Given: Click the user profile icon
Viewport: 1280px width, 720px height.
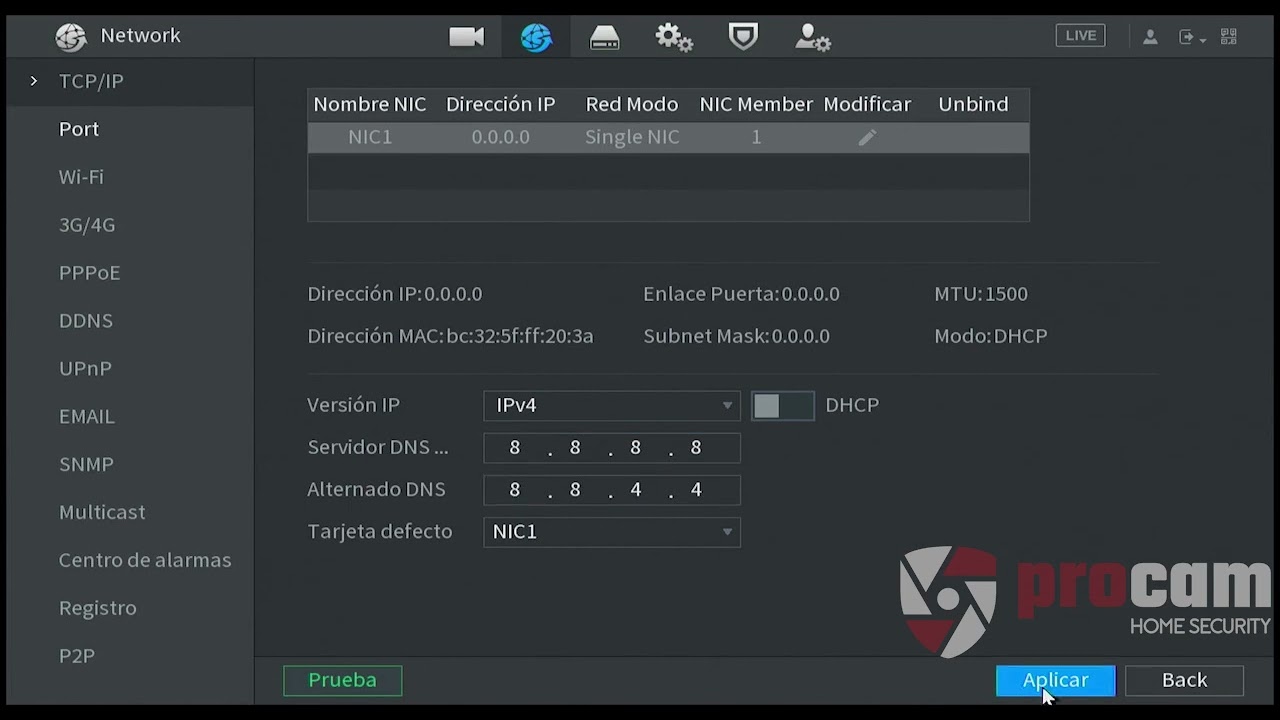Looking at the screenshot, I should [x=1150, y=37].
